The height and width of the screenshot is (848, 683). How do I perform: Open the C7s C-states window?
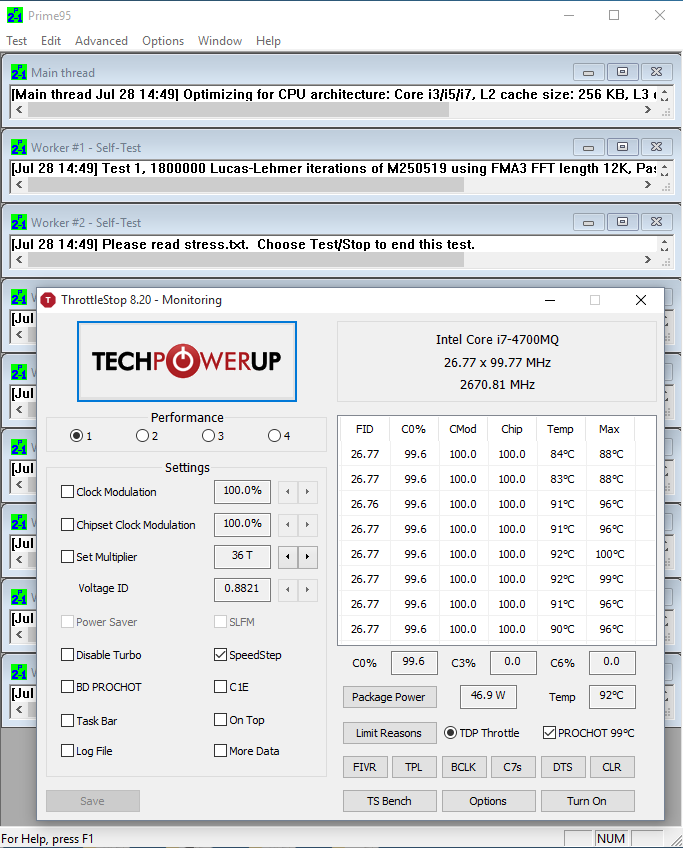513,767
